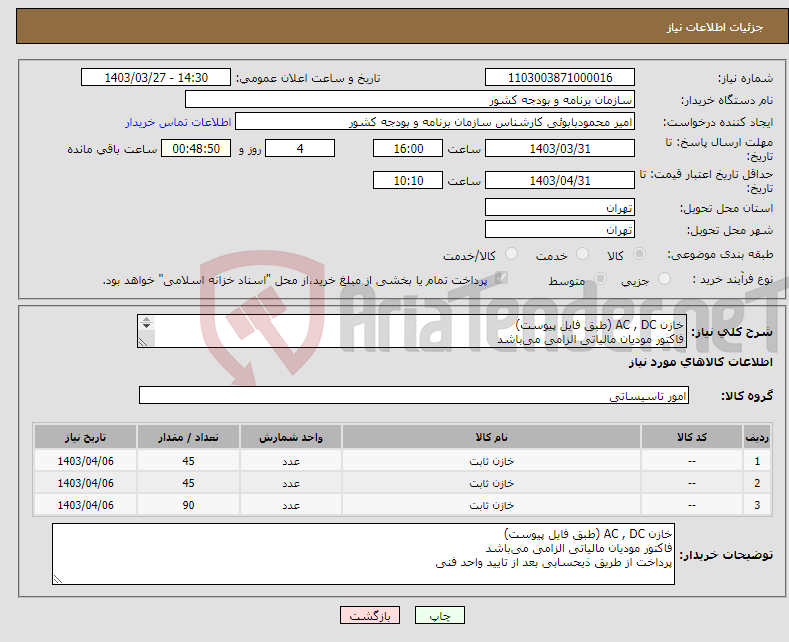Click the توضیحات خریدار text area
789x642 pixels.
363,554
